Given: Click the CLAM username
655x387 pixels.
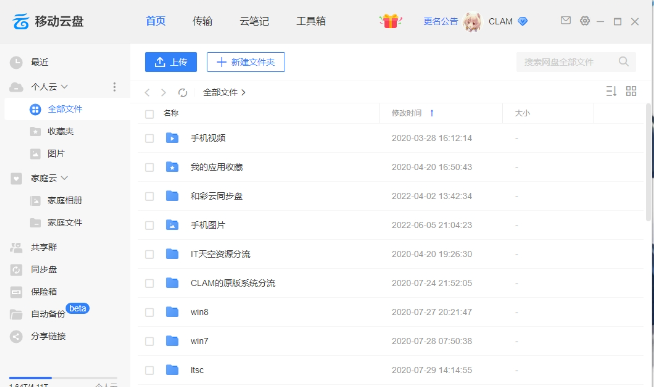Looking at the screenshot, I should (500, 21).
